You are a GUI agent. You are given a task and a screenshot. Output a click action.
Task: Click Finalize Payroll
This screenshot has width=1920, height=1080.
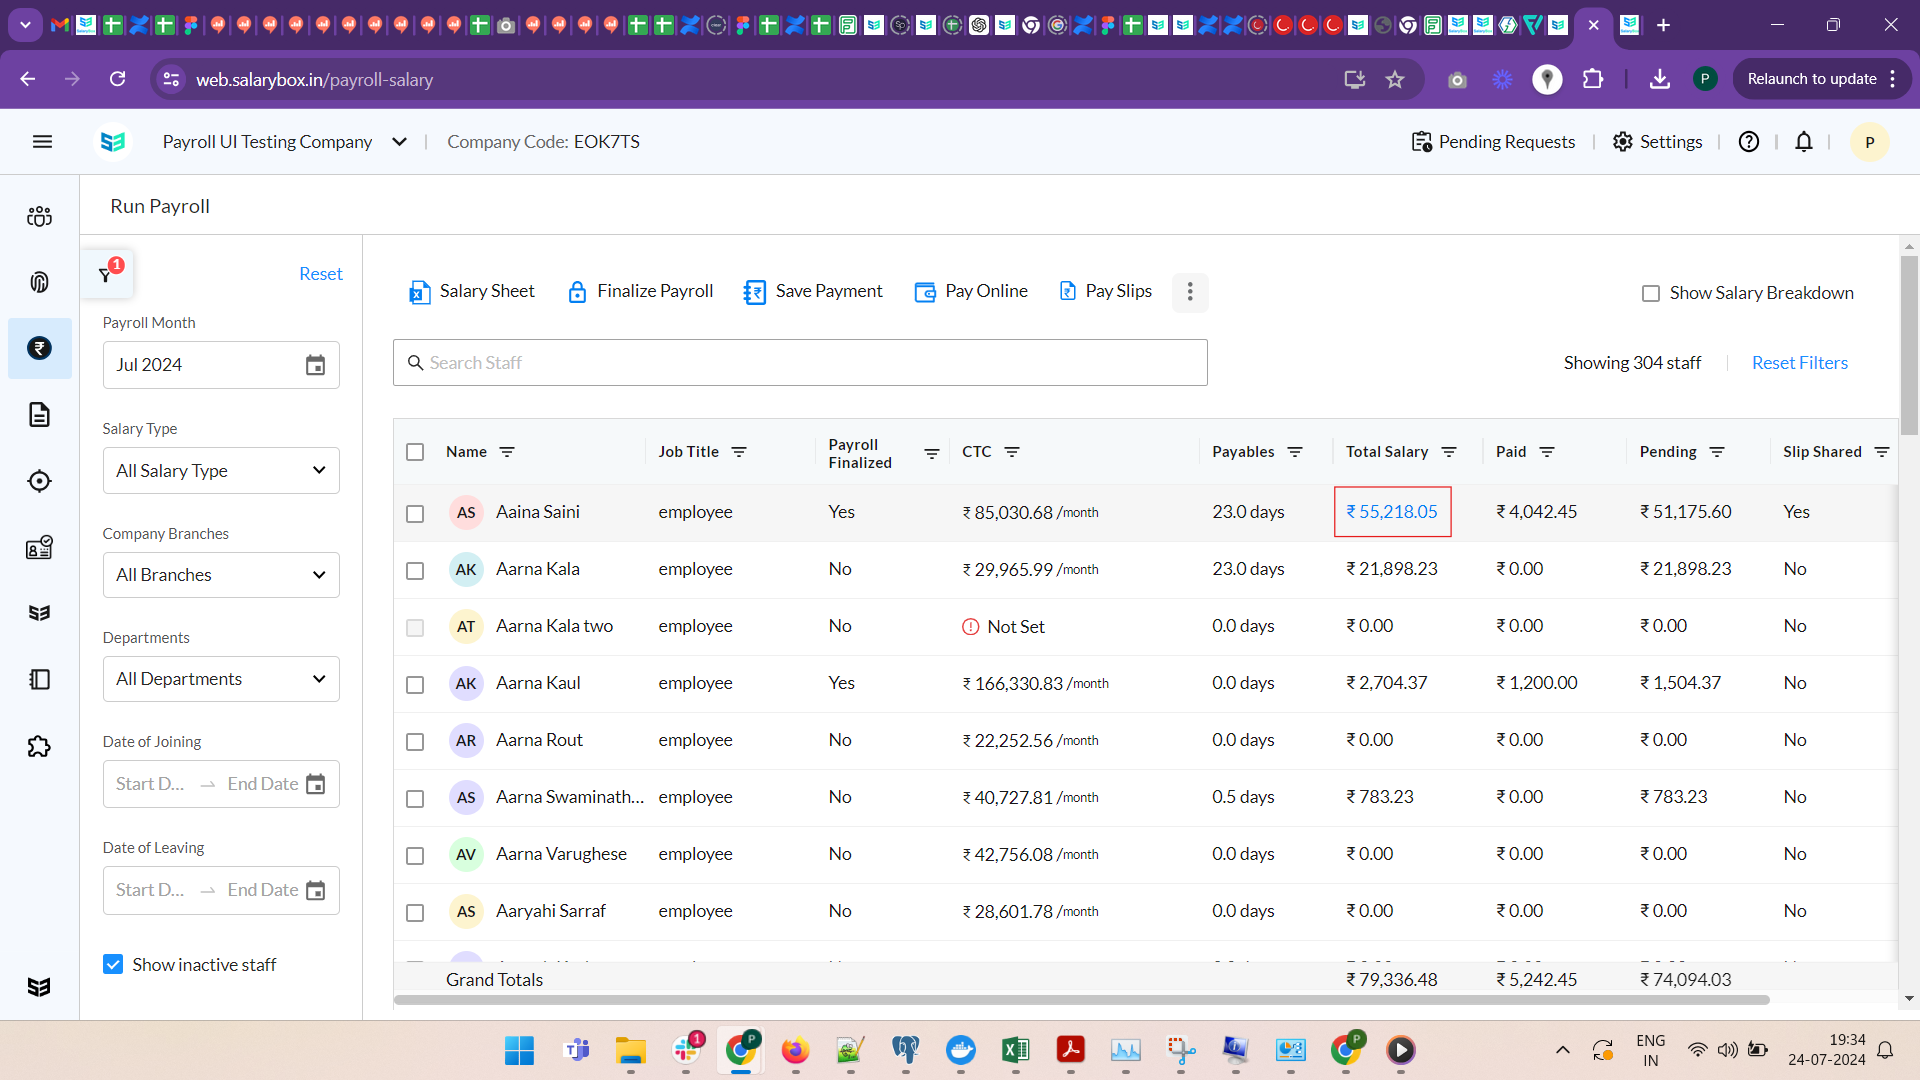coord(640,291)
